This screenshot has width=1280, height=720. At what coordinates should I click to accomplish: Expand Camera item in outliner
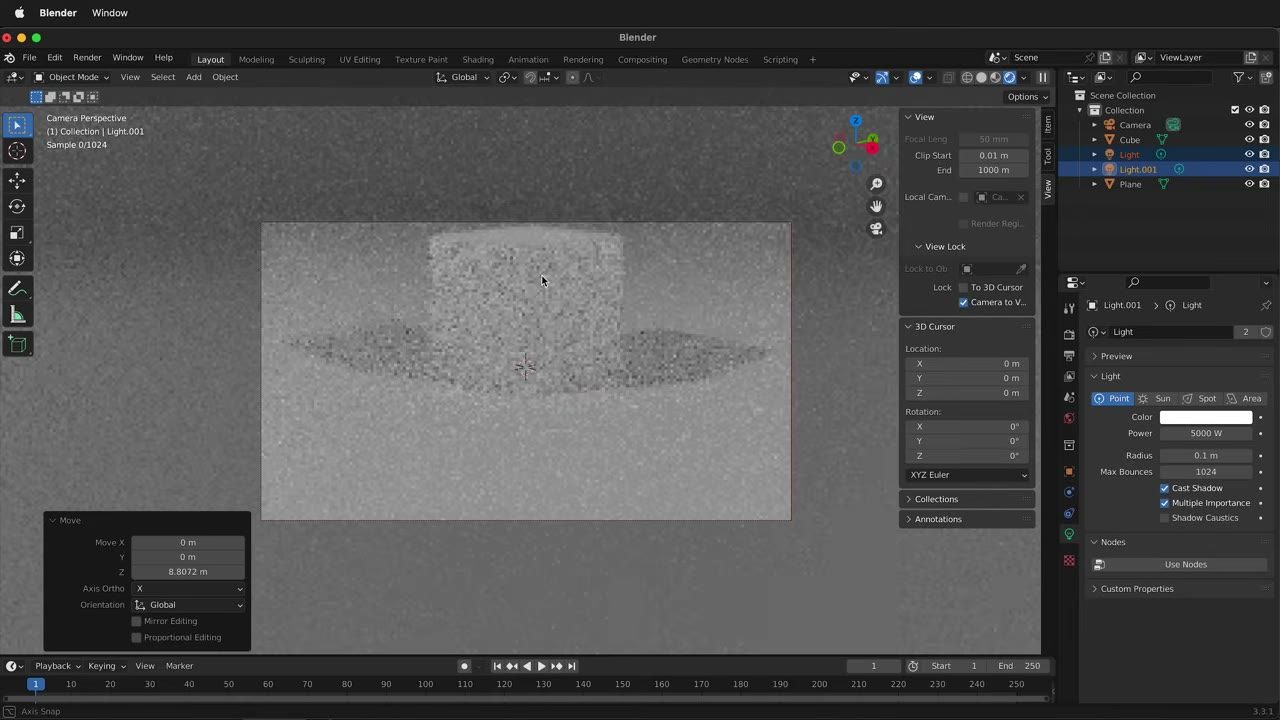(x=1094, y=125)
